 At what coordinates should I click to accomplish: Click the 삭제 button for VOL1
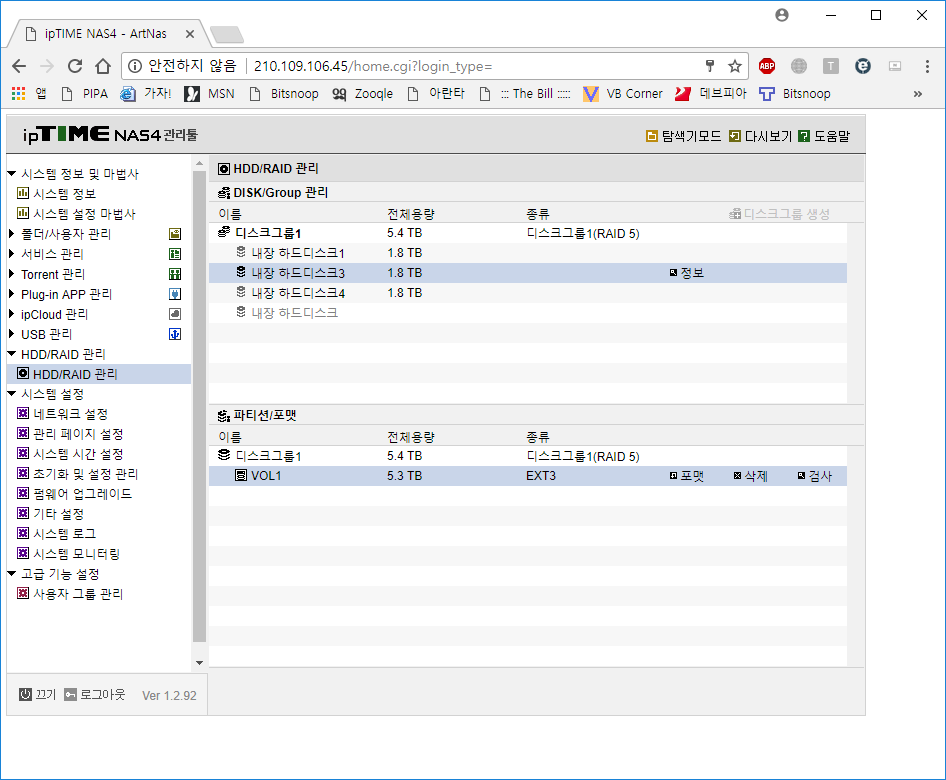751,476
